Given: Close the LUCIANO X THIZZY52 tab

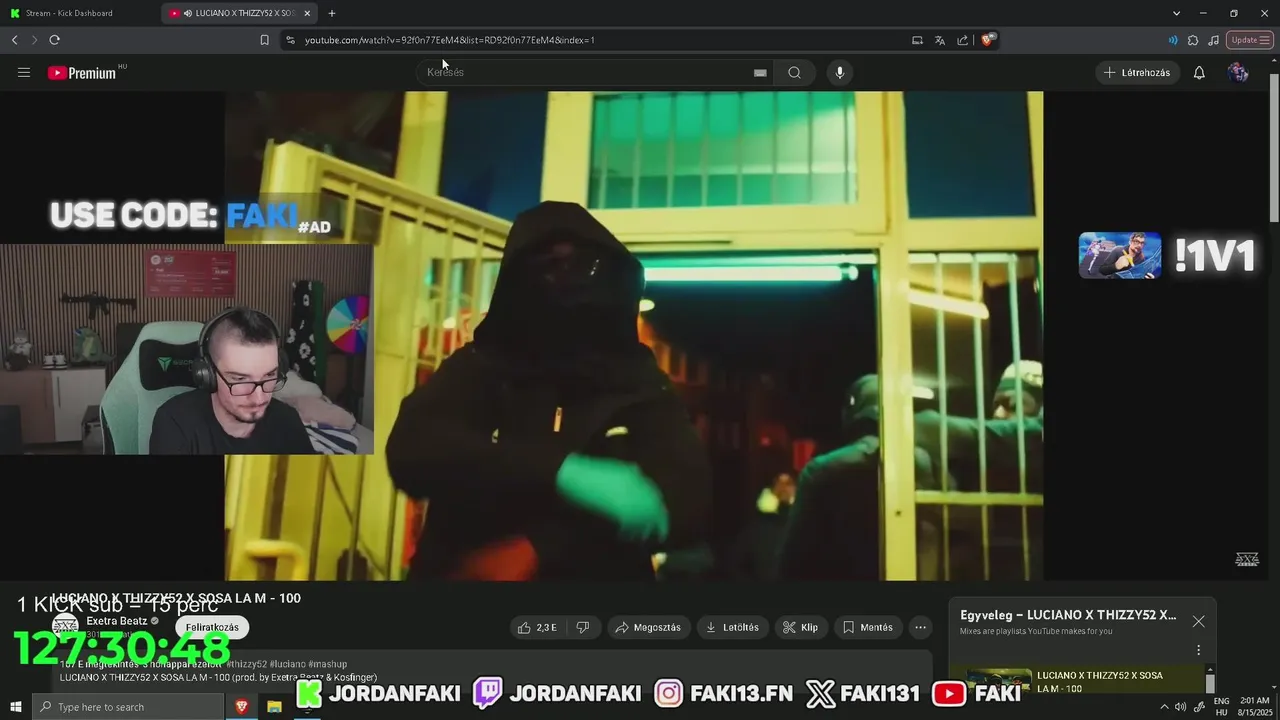Looking at the screenshot, I should (307, 13).
